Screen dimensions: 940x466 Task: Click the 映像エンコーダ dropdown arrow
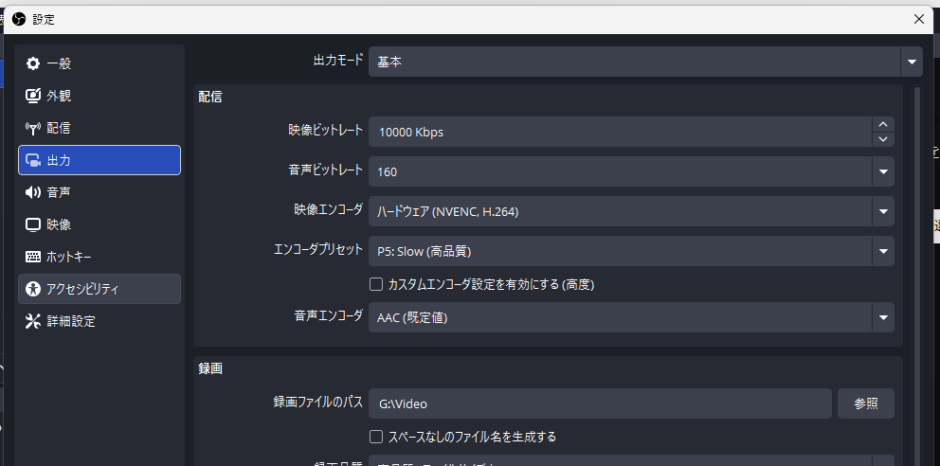point(883,211)
